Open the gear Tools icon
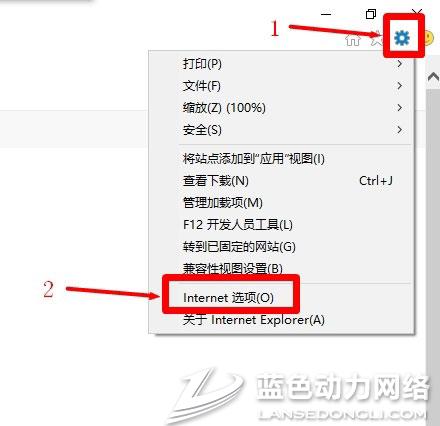440x426 pixels. pyautogui.click(x=402, y=38)
